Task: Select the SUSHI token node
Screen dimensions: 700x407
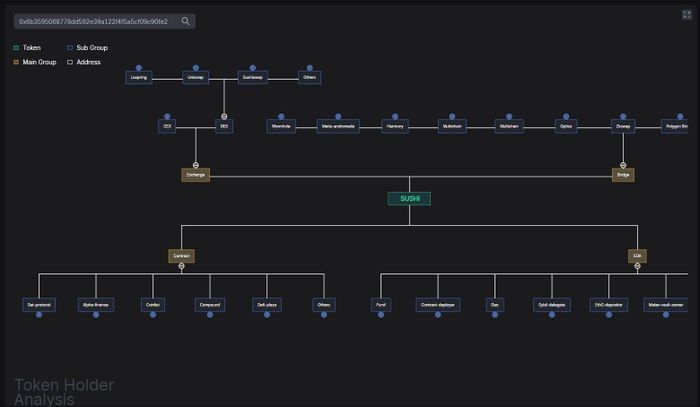Action: pyautogui.click(x=409, y=199)
